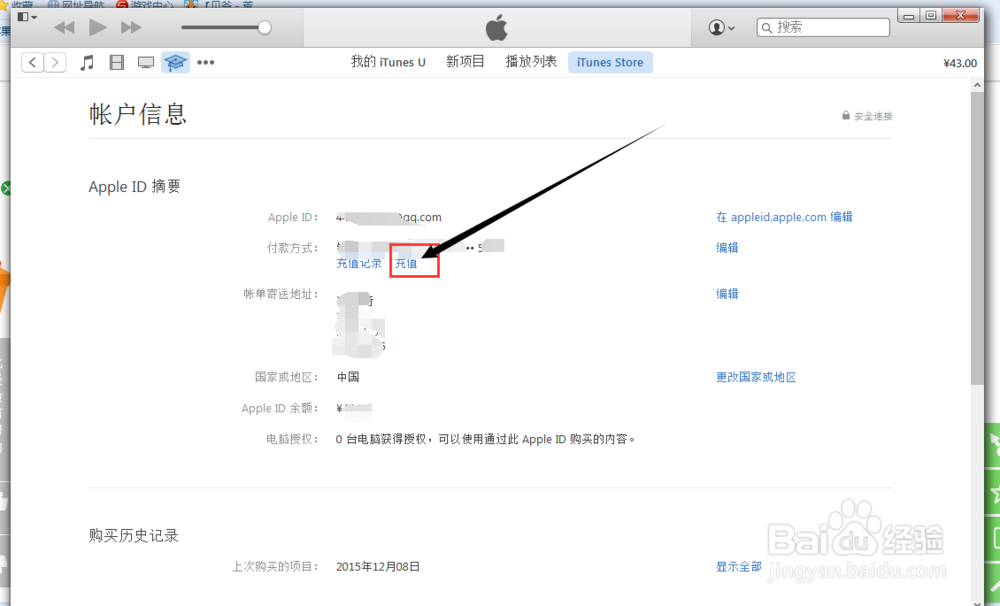
Task: Click the scrollbar up arrow
Action: coord(977,85)
